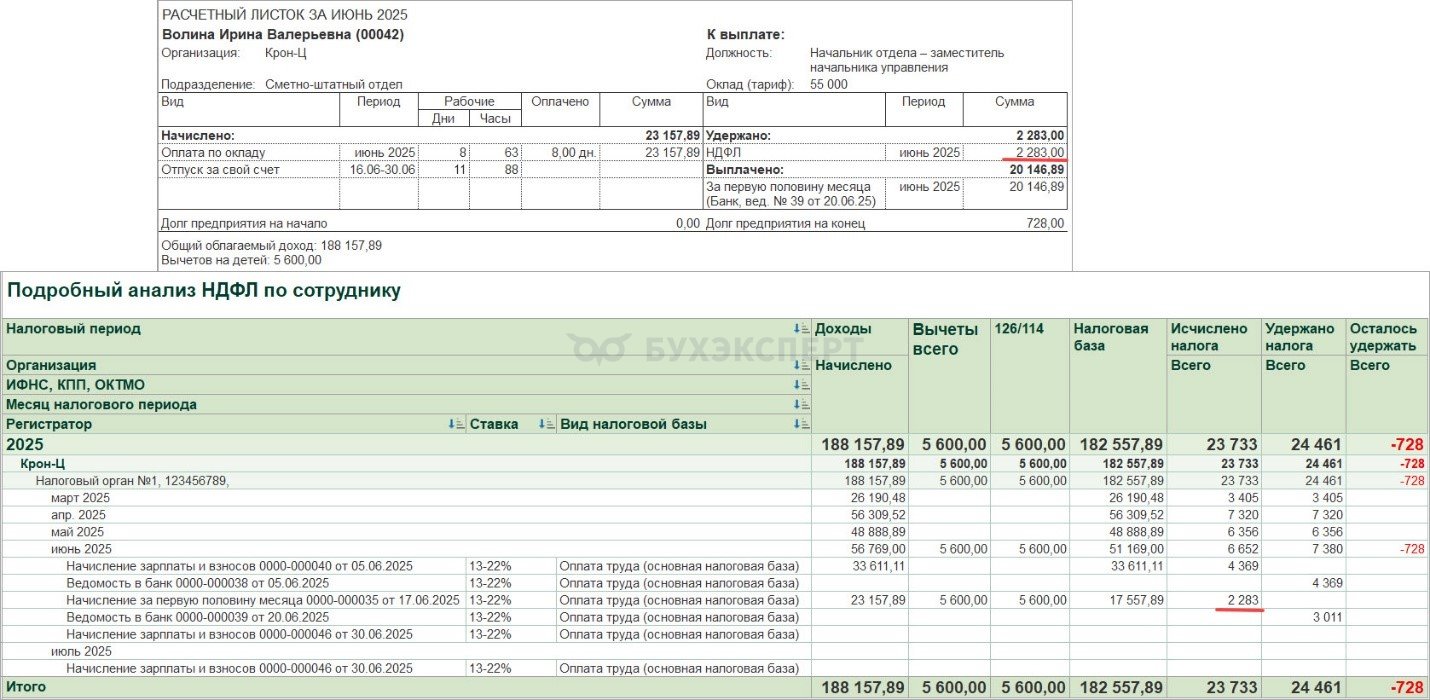The height and width of the screenshot is (700, 1430).
Task: Click the Регистратор column sort icon
Action: point(457,424)
